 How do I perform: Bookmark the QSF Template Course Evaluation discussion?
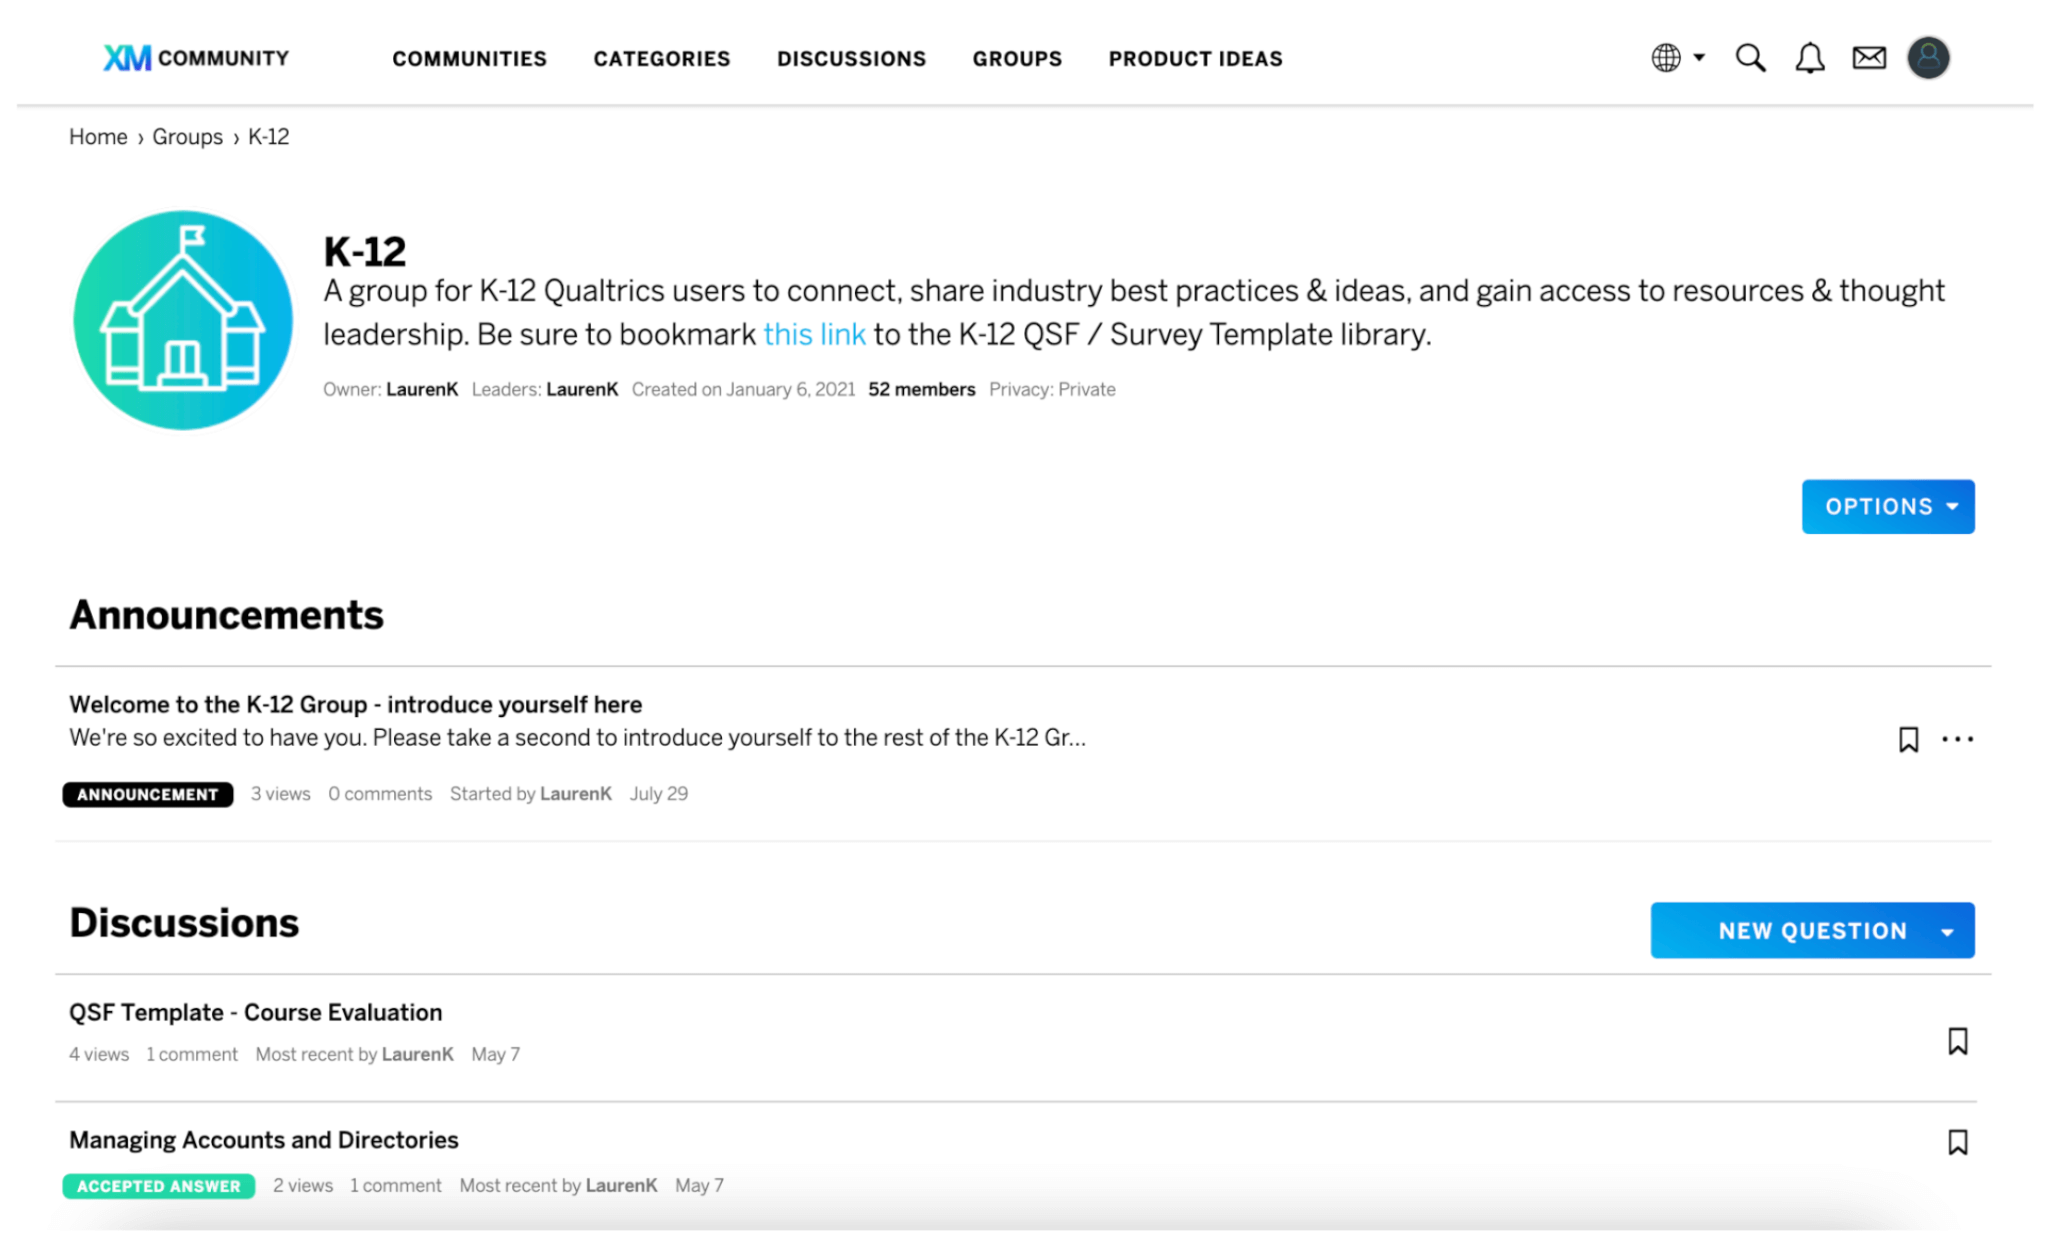[1957, 1041]
